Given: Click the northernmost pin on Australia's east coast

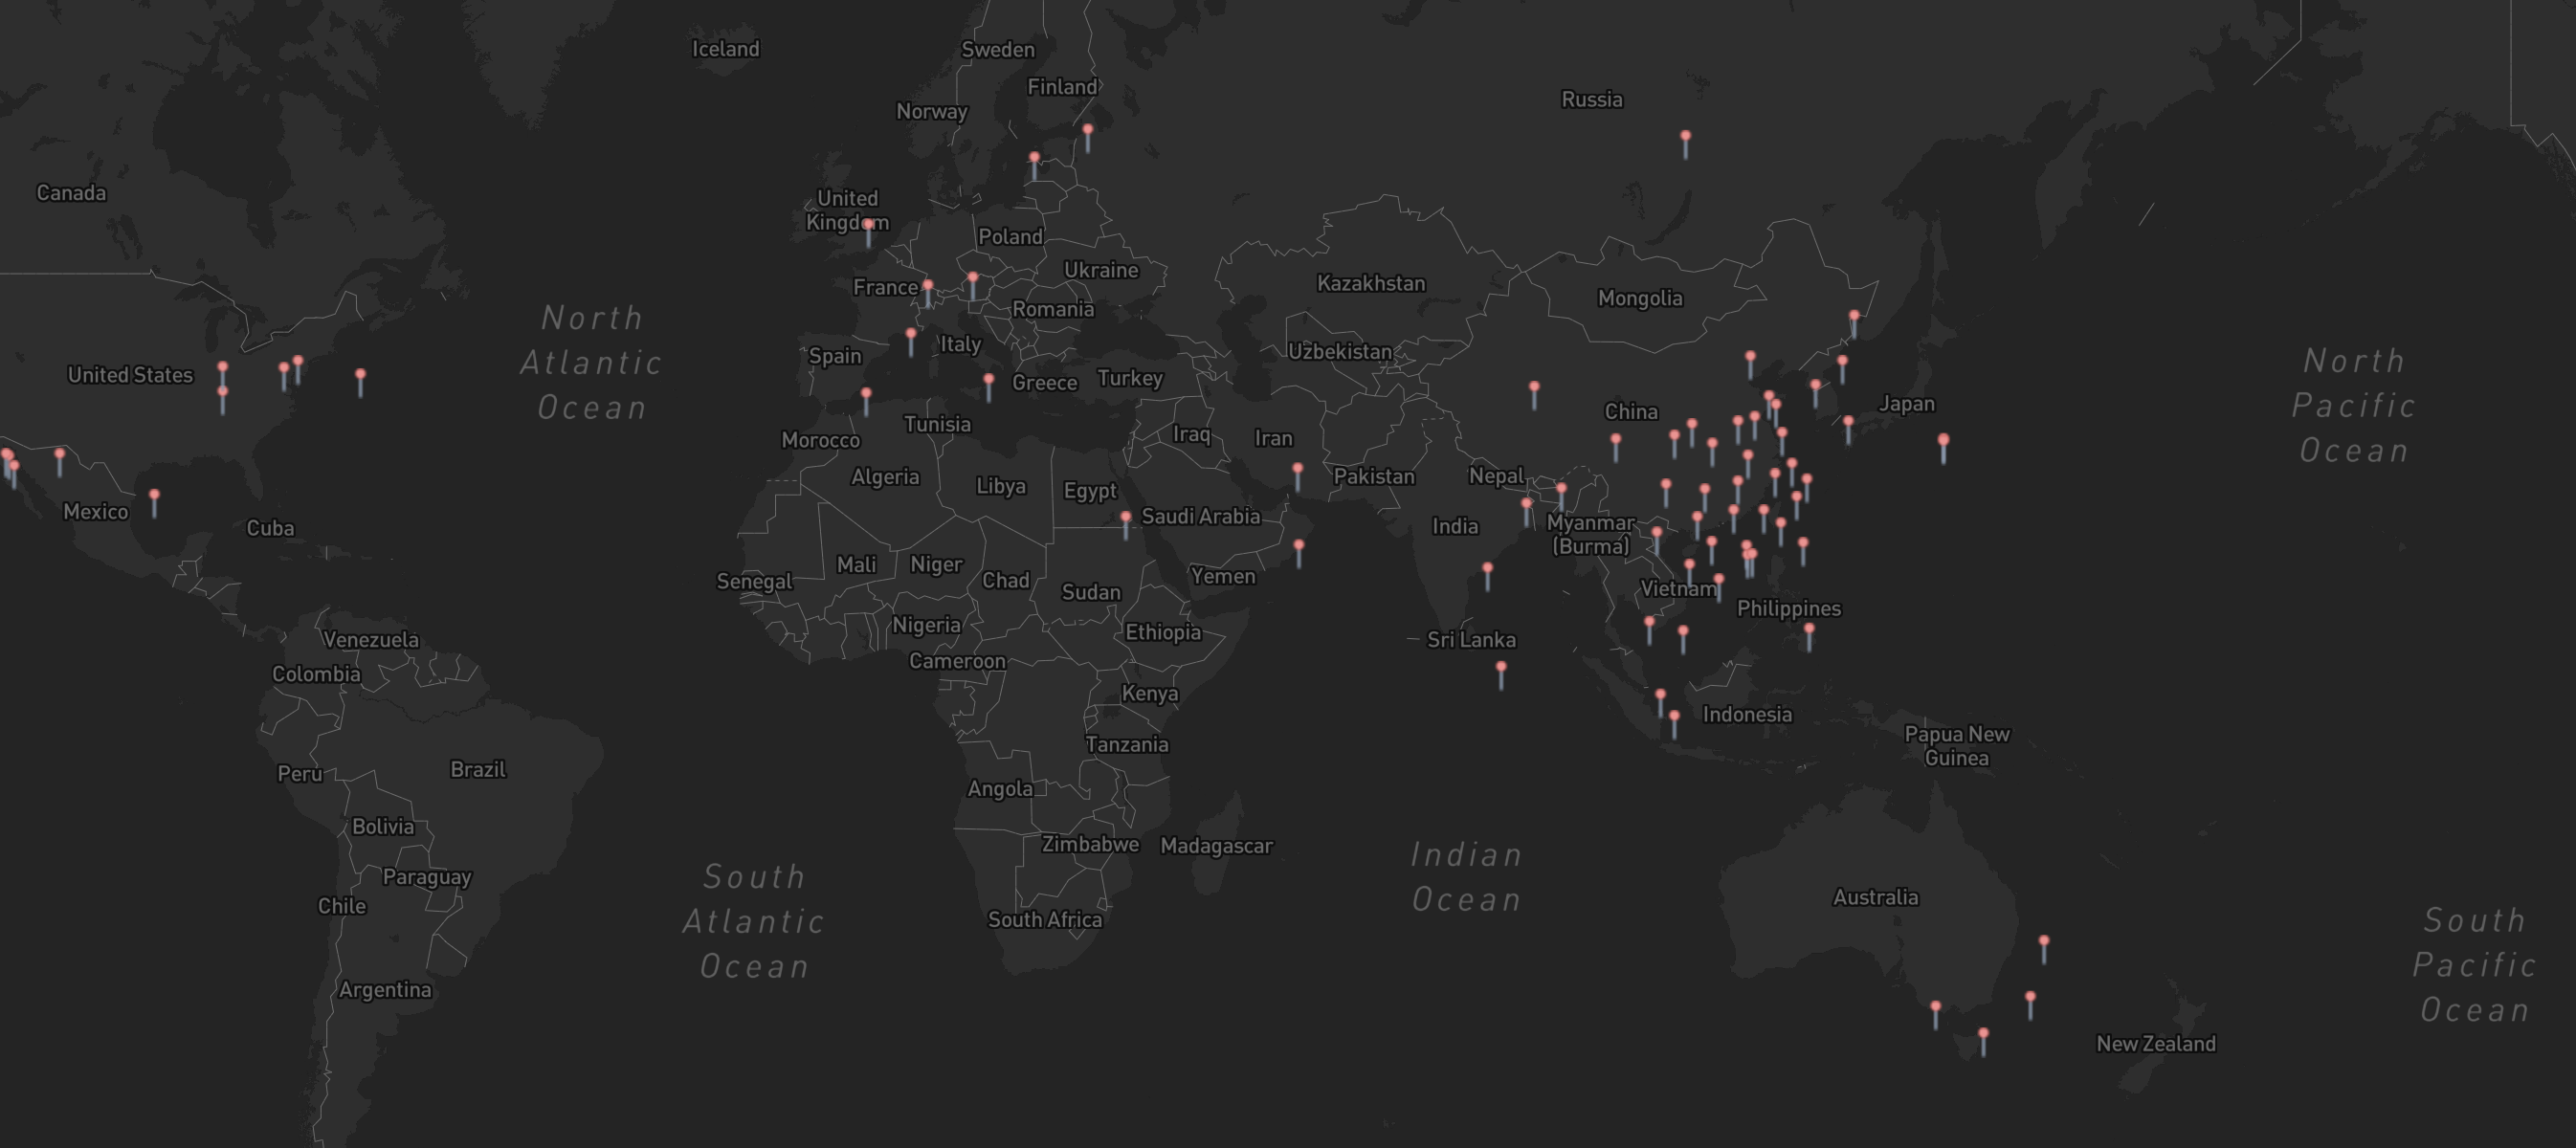Looking at the screenshot, I should [2044, 943].
